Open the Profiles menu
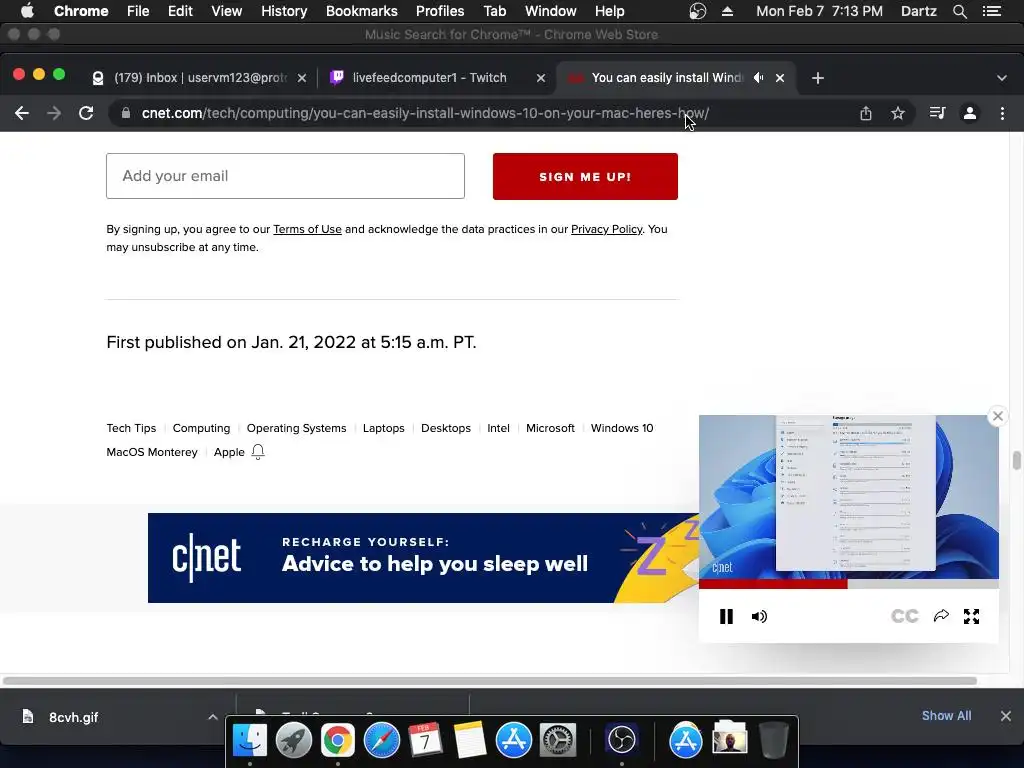The image size is (1024, 768). coord(440,11)
